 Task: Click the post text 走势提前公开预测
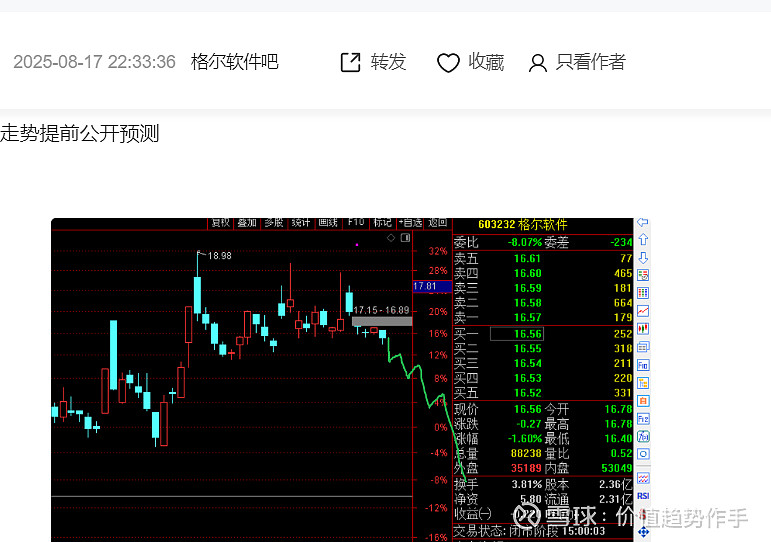pyautogui.click(x=80, y=133)
